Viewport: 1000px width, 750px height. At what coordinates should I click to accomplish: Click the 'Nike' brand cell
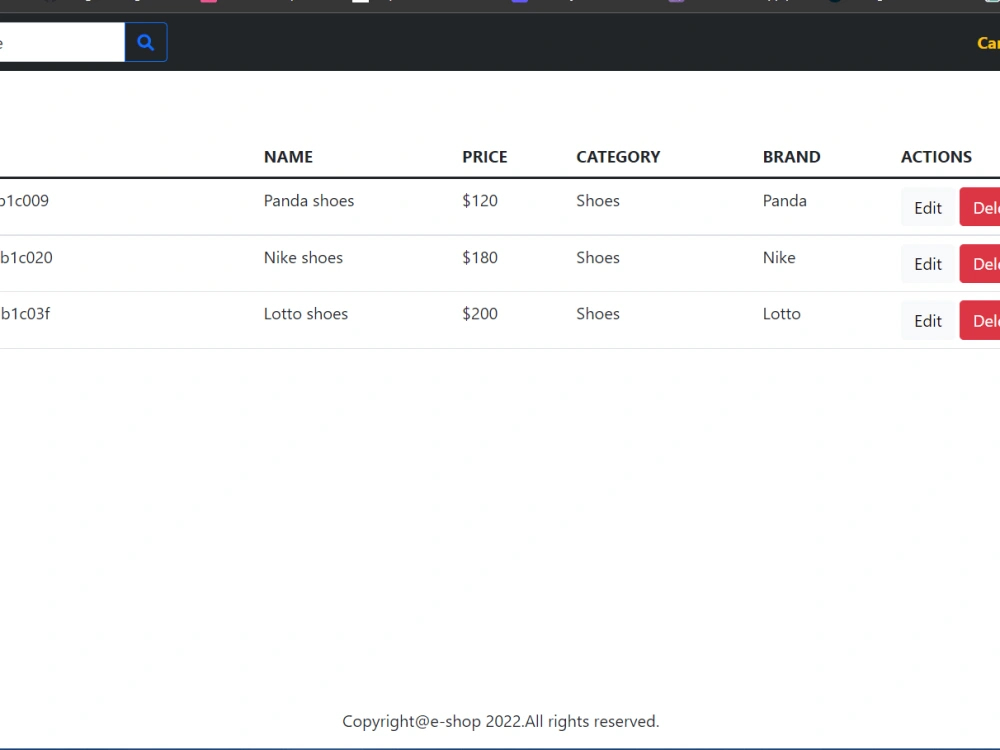(779, 258)
